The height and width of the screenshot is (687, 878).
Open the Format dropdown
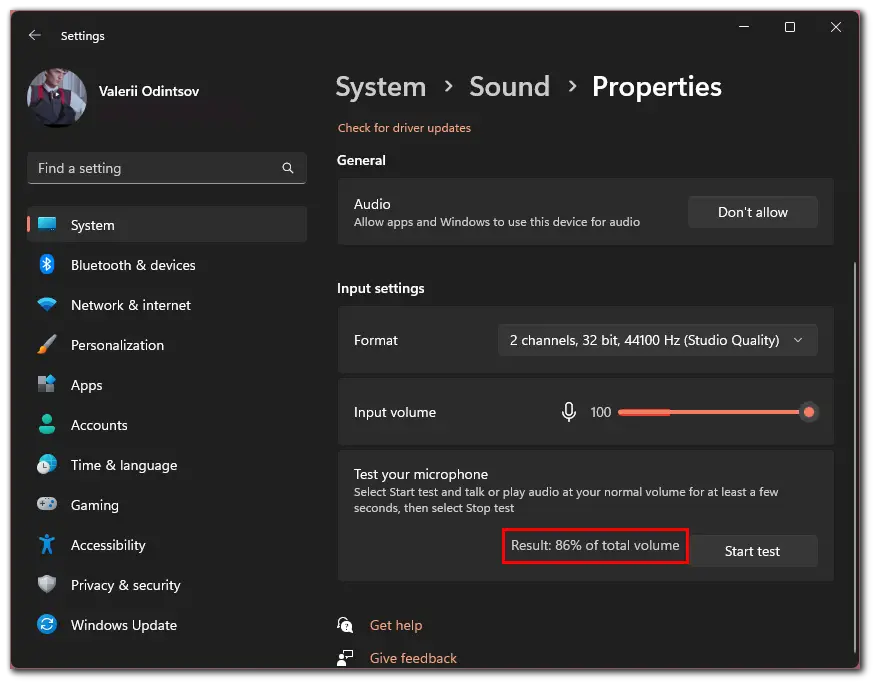tap(658, 340)
